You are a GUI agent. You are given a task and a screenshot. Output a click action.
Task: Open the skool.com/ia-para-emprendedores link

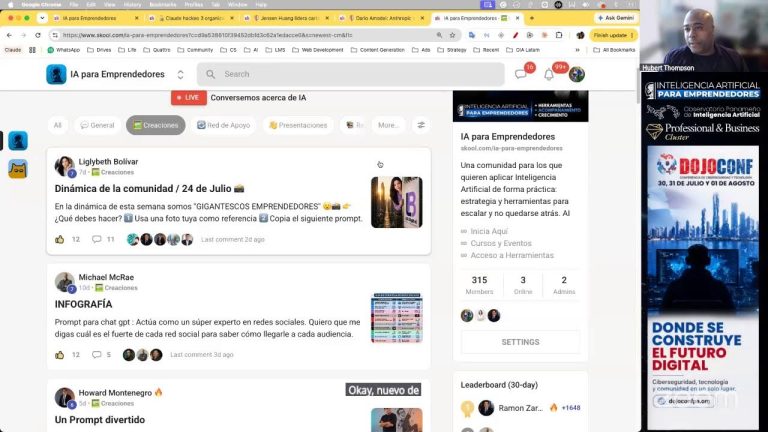511,148
